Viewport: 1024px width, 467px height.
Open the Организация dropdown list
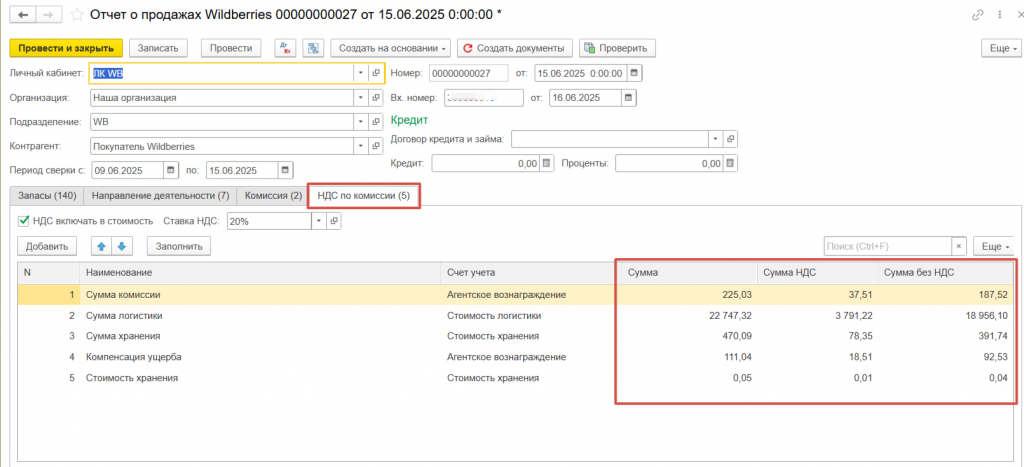click(x=360, y=98)
